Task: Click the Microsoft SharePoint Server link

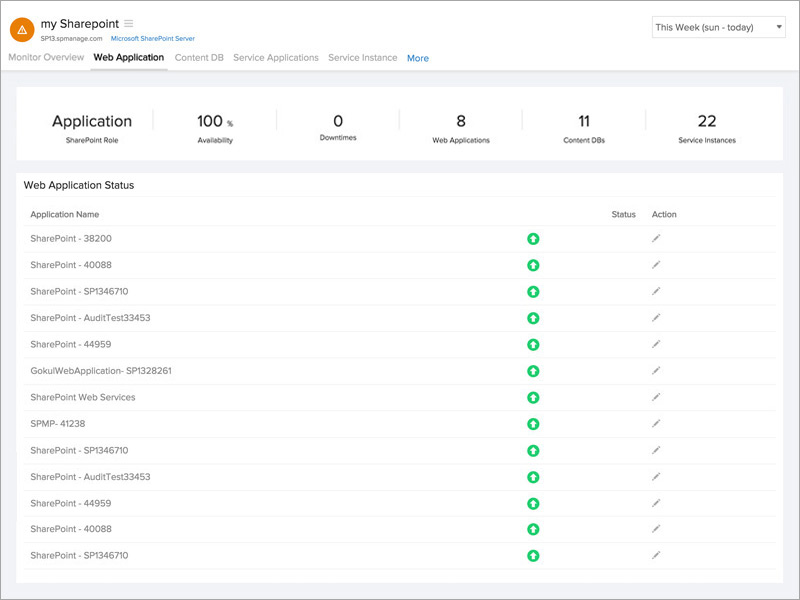Action: point(152,38)
